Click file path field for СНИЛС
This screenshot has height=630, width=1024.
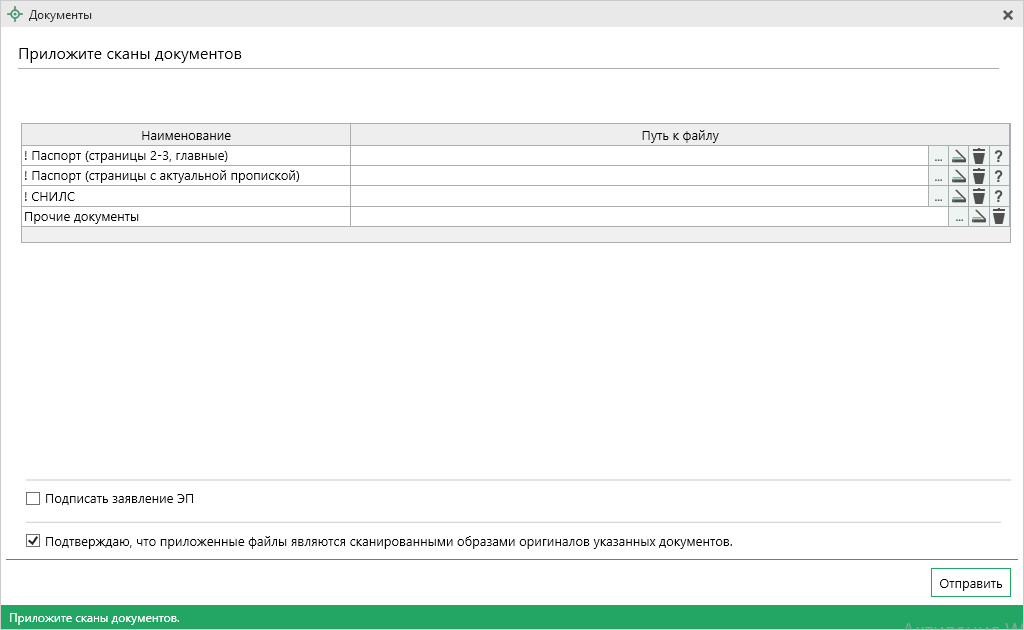point(640,196)
